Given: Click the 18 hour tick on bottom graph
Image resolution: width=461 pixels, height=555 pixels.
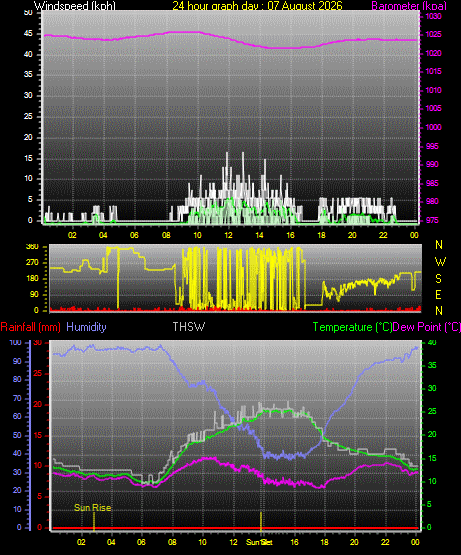Looking at the screenshot, I should pos(324,542).
